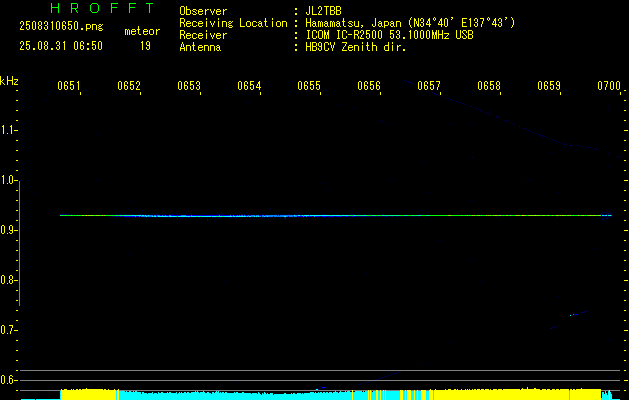This screenshot has height=400, width=629.
Task: Click the timestamp 25.08.31 06:50
Action: (61, 46)
